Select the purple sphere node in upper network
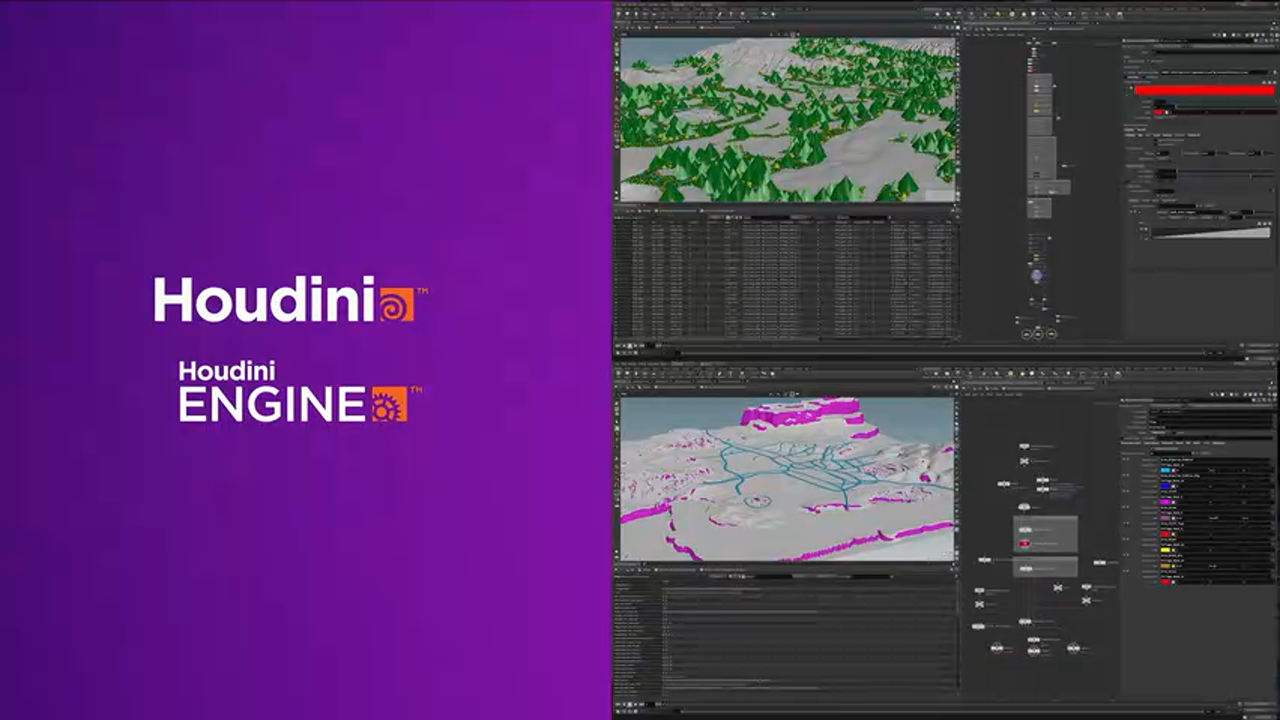Viewport: 1280px width, 720px height. point(1037,275)
